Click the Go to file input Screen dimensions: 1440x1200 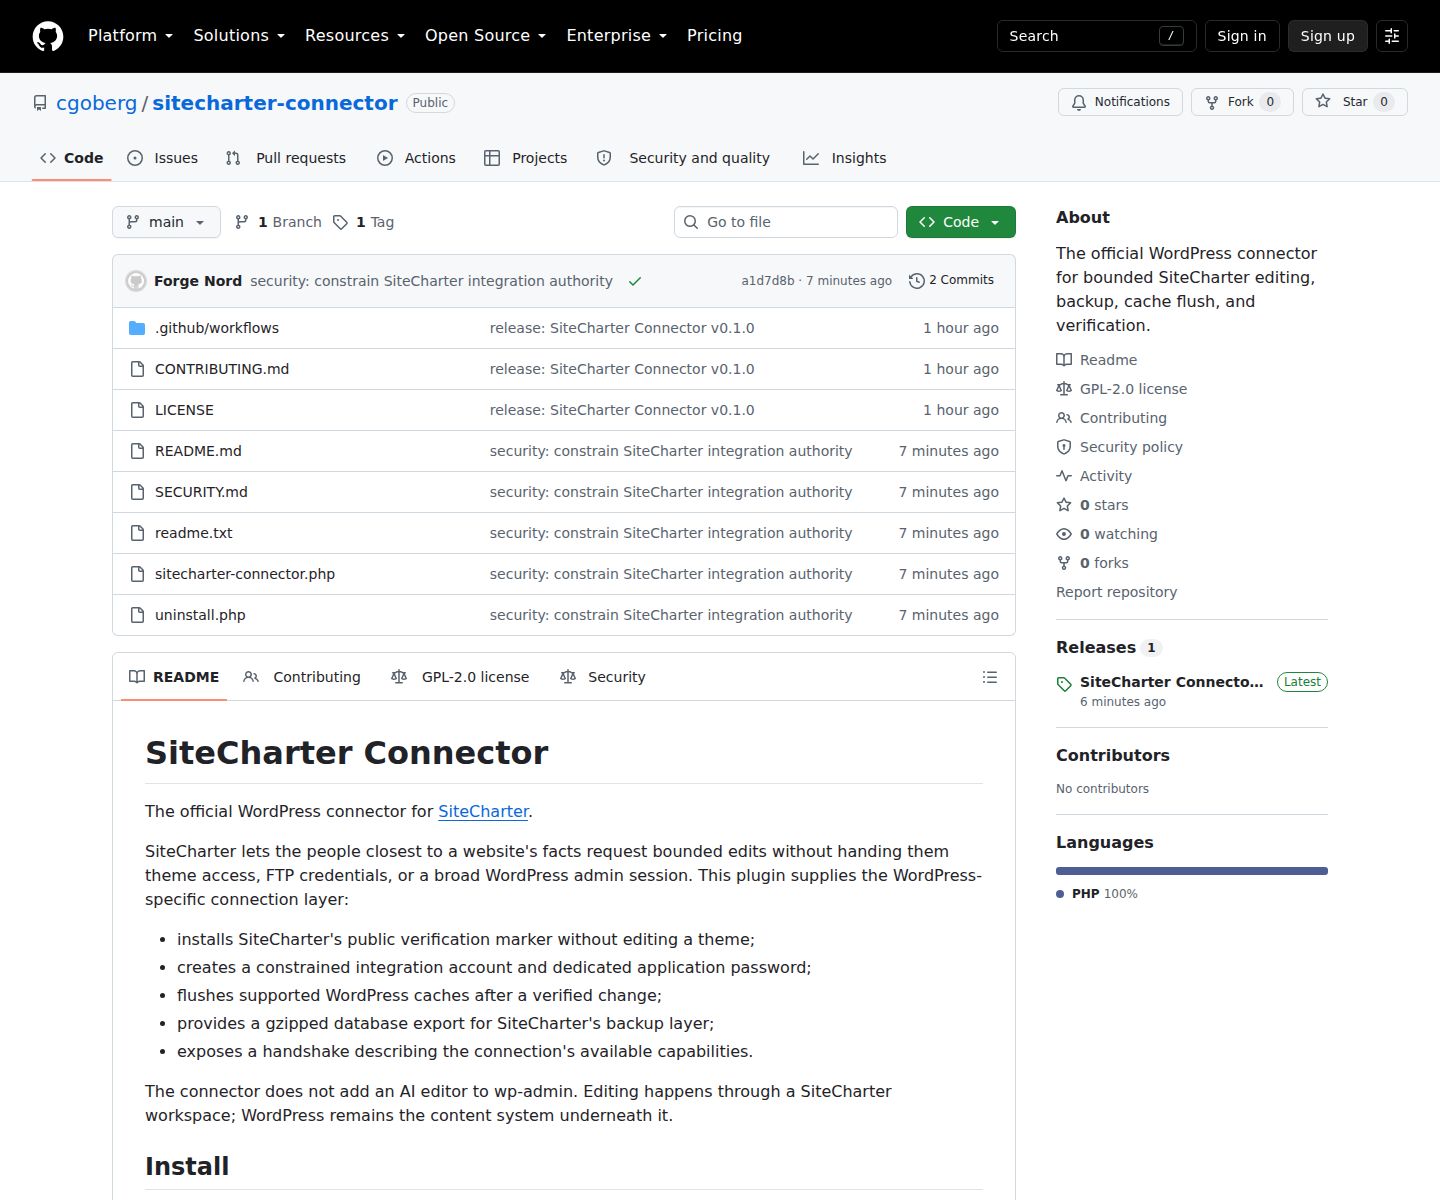[786, 222]
